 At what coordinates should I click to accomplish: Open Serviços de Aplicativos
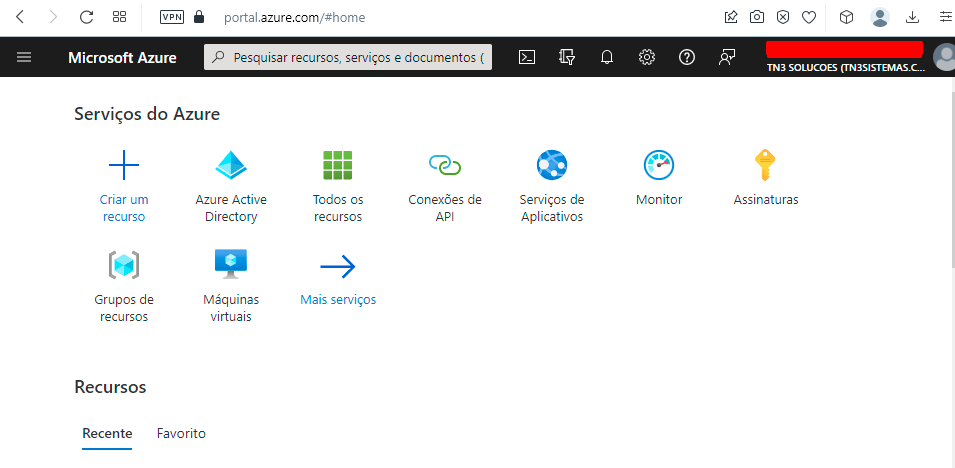click(x=552, y=165)
